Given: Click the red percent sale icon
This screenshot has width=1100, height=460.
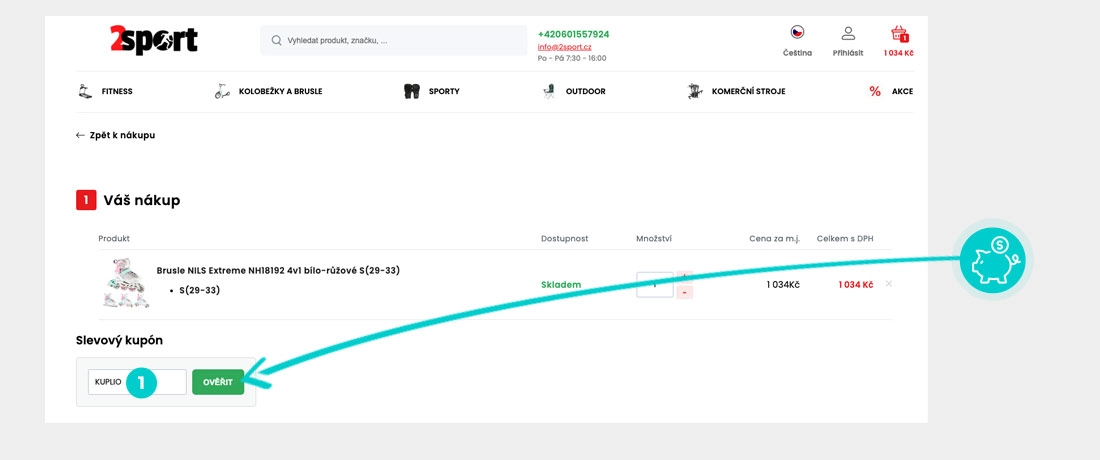Looking at the screenshot, I should point(875,91).
